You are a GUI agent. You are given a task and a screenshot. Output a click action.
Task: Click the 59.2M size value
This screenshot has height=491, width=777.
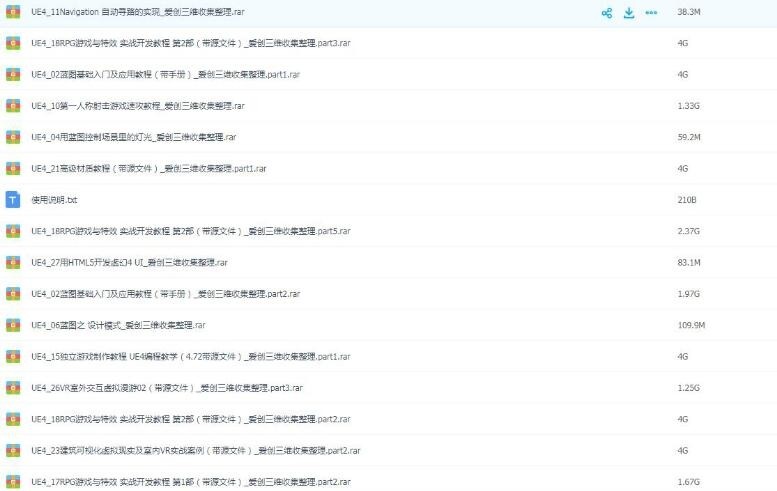tap(689, 137)
